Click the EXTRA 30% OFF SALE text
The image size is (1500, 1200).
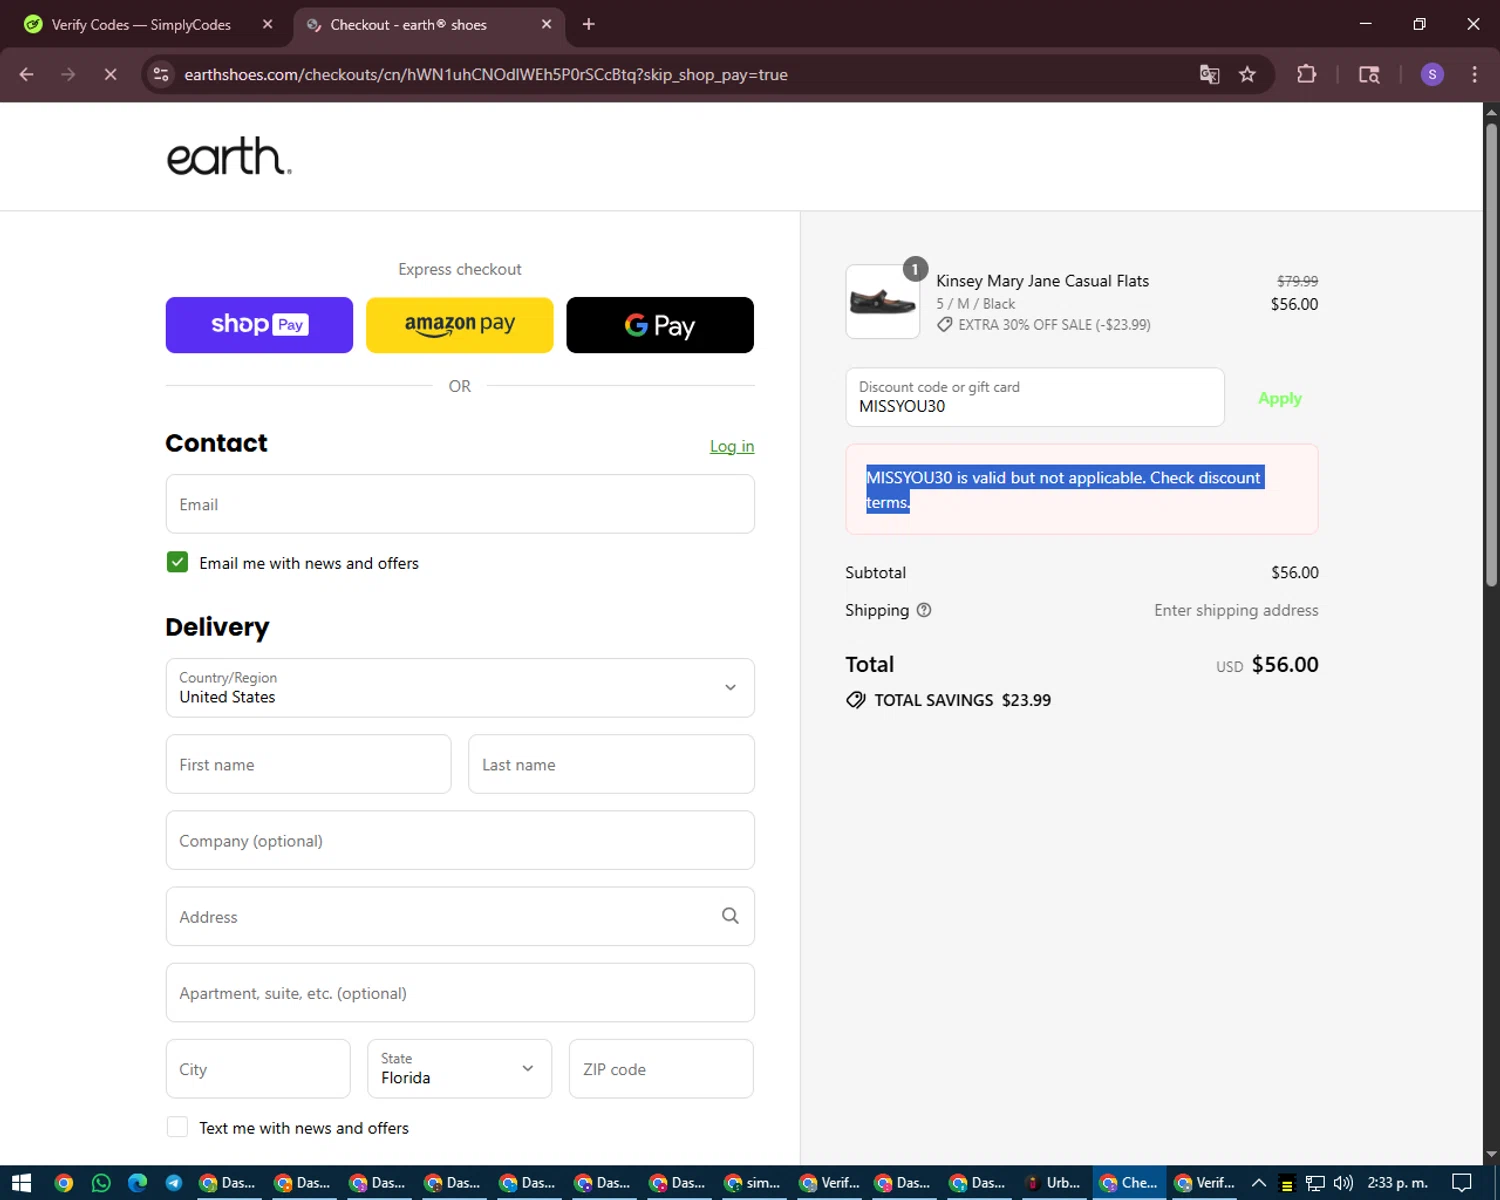1054,325
